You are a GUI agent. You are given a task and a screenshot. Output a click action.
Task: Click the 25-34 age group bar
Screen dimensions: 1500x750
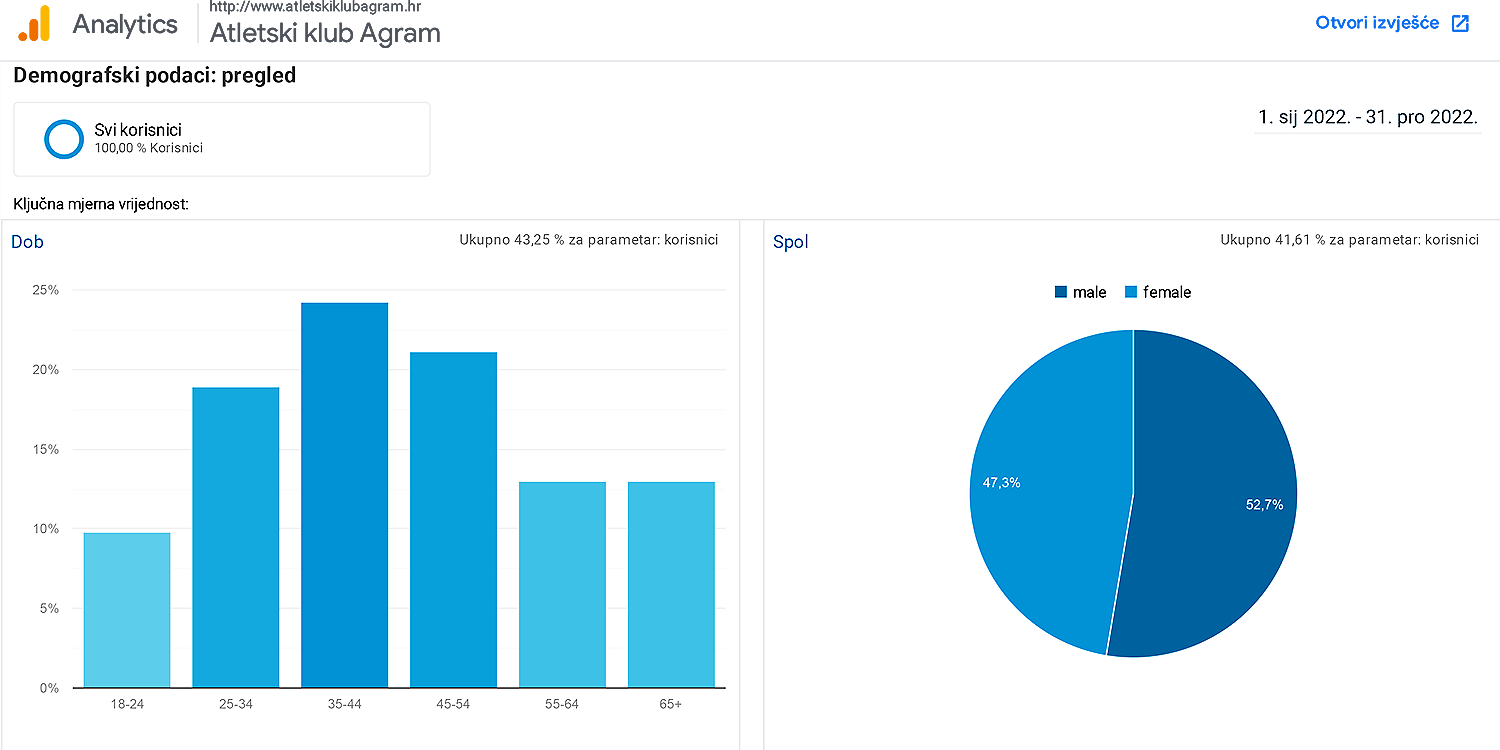235,537
